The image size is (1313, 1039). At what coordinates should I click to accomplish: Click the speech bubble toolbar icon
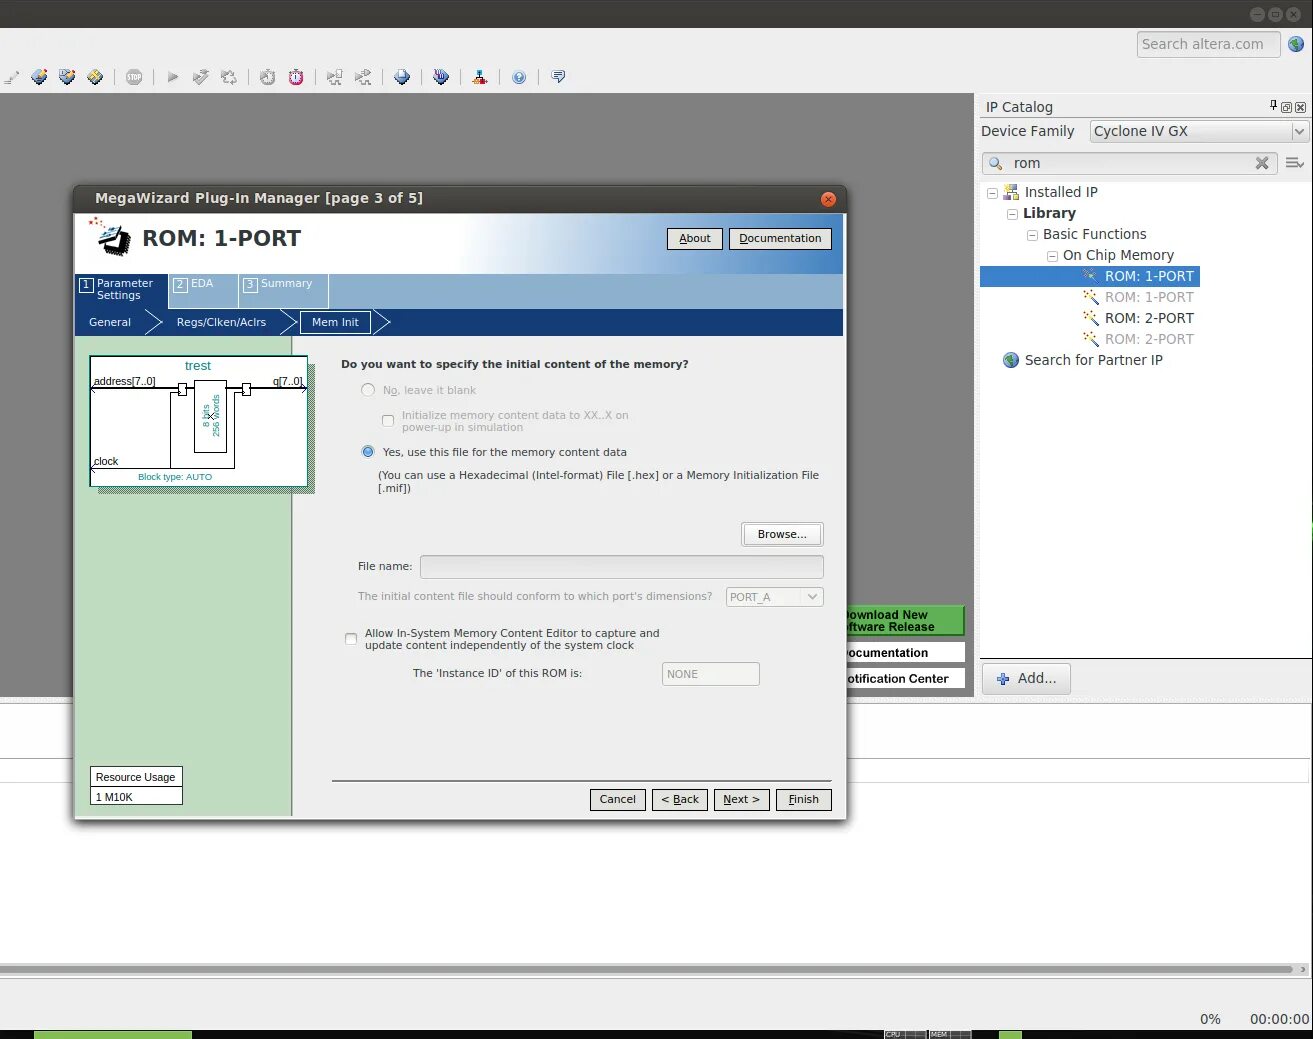click(x=558, y=77)
